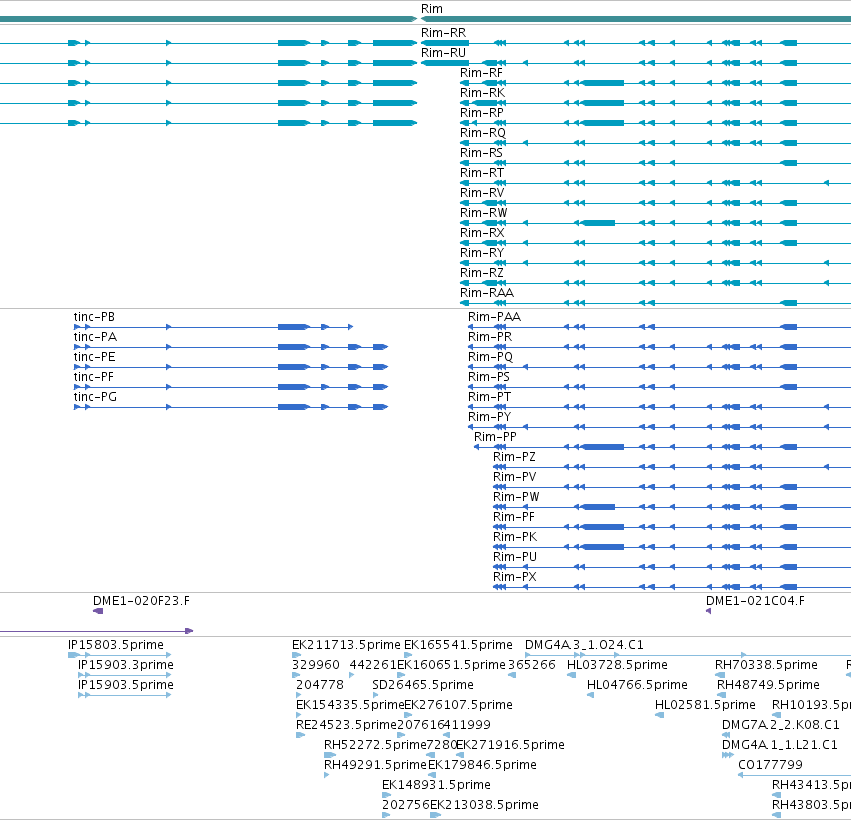Select the HL02581.5prime EST label

705,705
